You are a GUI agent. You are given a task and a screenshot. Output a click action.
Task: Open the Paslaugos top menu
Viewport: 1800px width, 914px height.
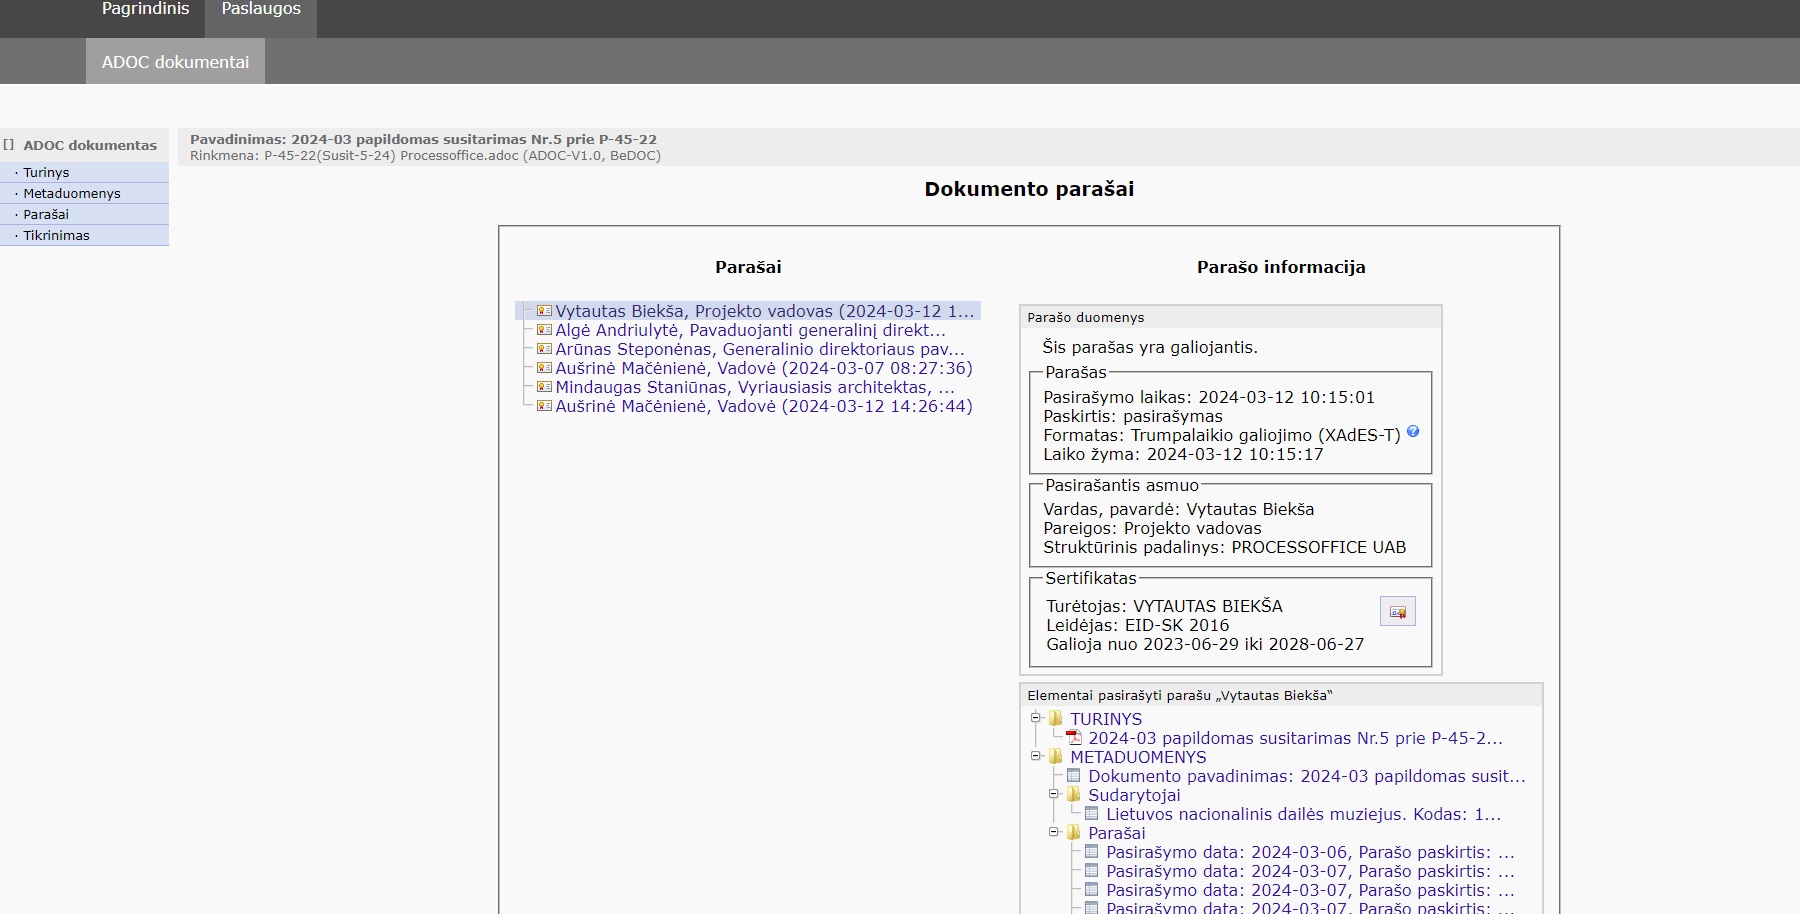tap(261, 9)
